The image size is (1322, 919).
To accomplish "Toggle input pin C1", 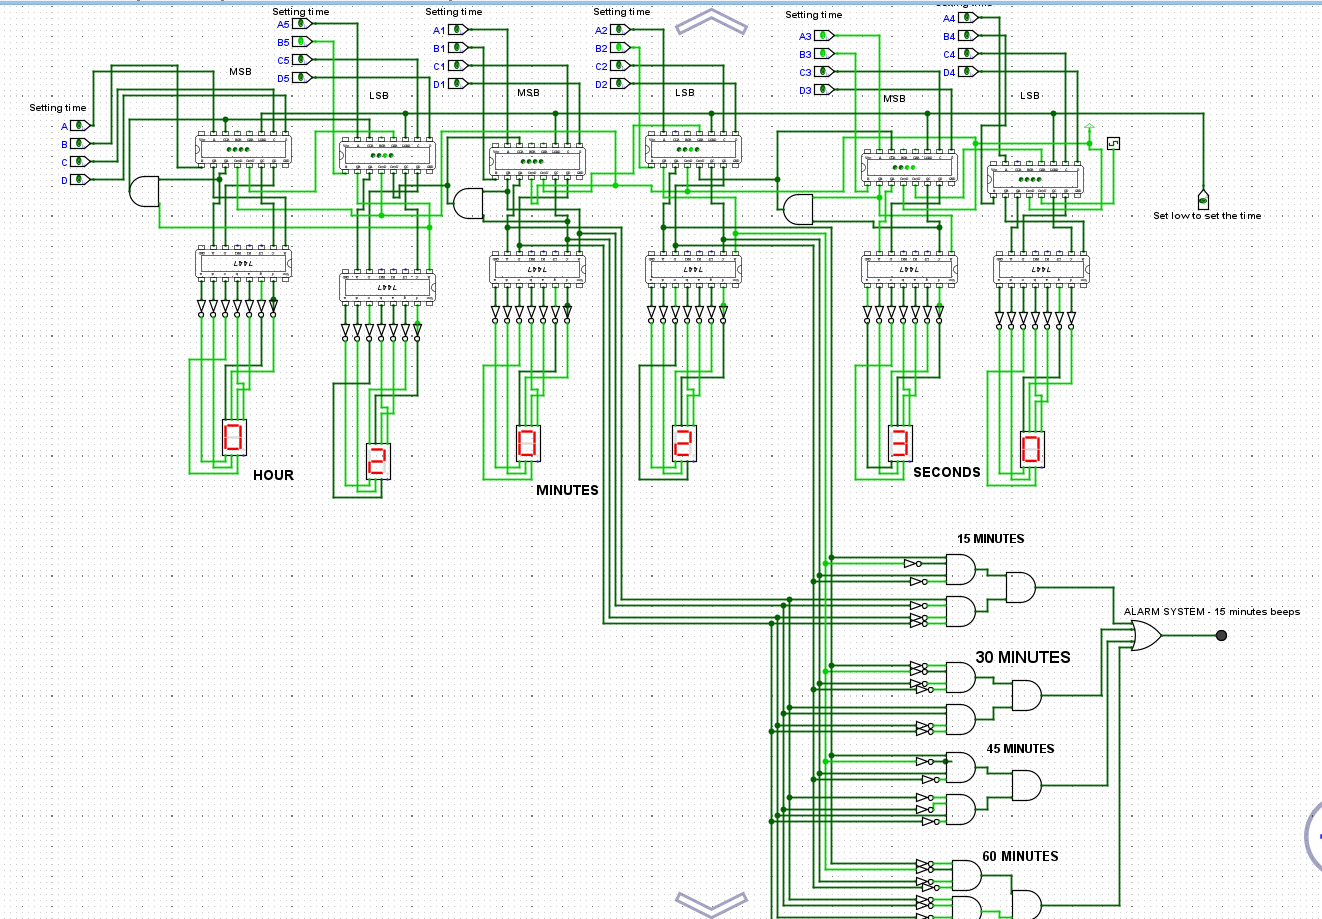I will coord(458,66).
